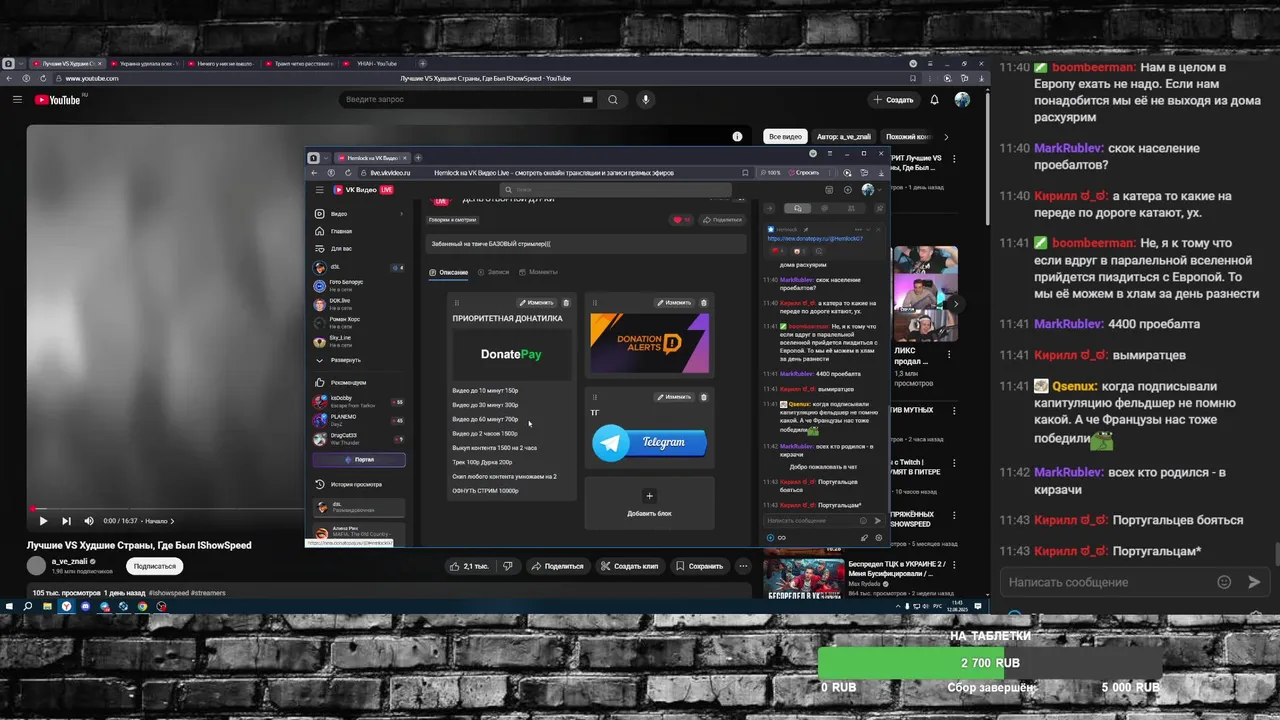Click Изменить on Donation Alerts block
Image resolution: width=1280 pixels, height=720 pixels.
coord(673,302)
